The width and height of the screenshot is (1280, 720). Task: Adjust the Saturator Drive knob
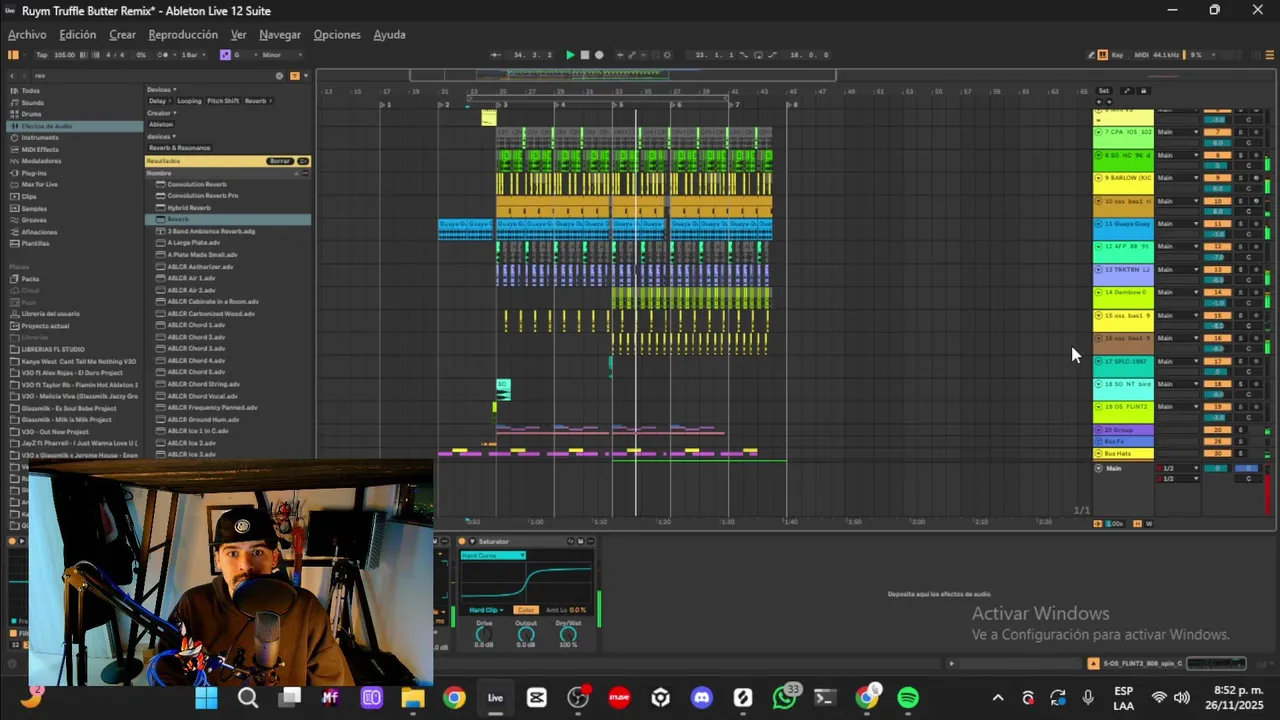[x=484, y=634]
